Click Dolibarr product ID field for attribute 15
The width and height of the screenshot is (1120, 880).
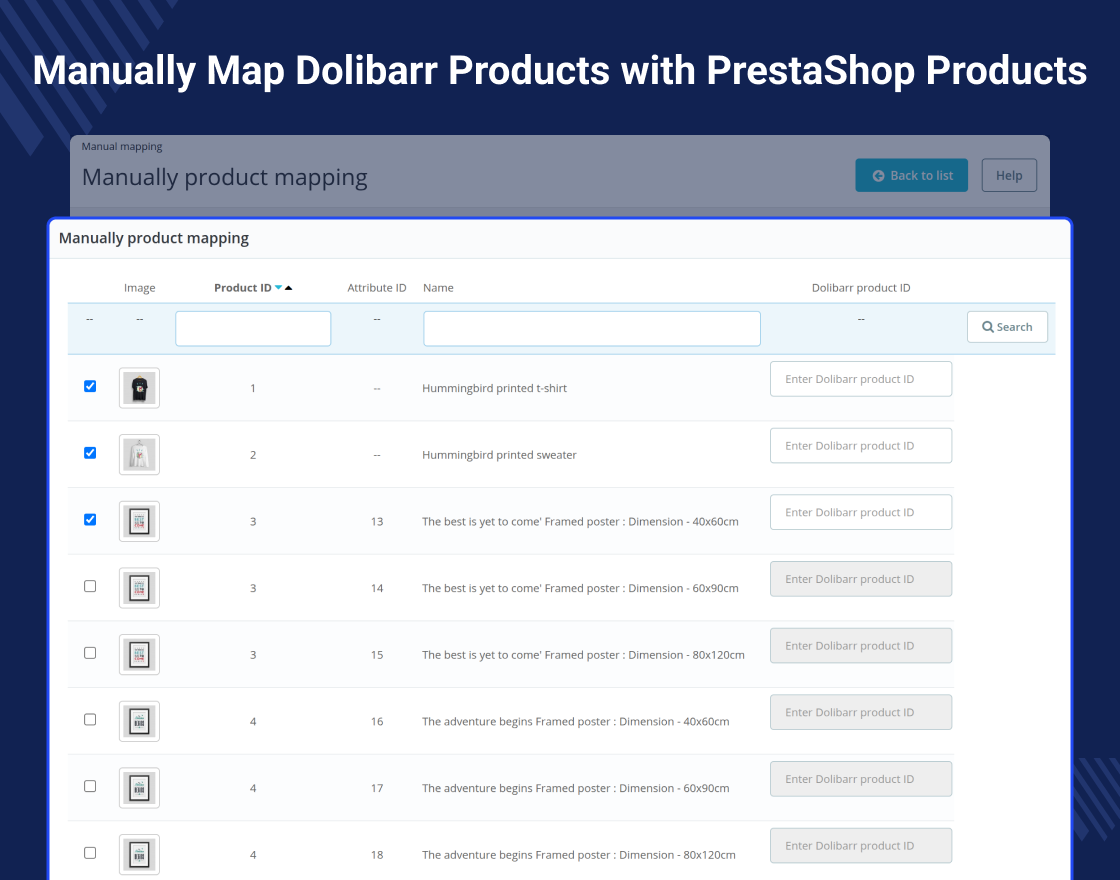(x=861, y=646)
